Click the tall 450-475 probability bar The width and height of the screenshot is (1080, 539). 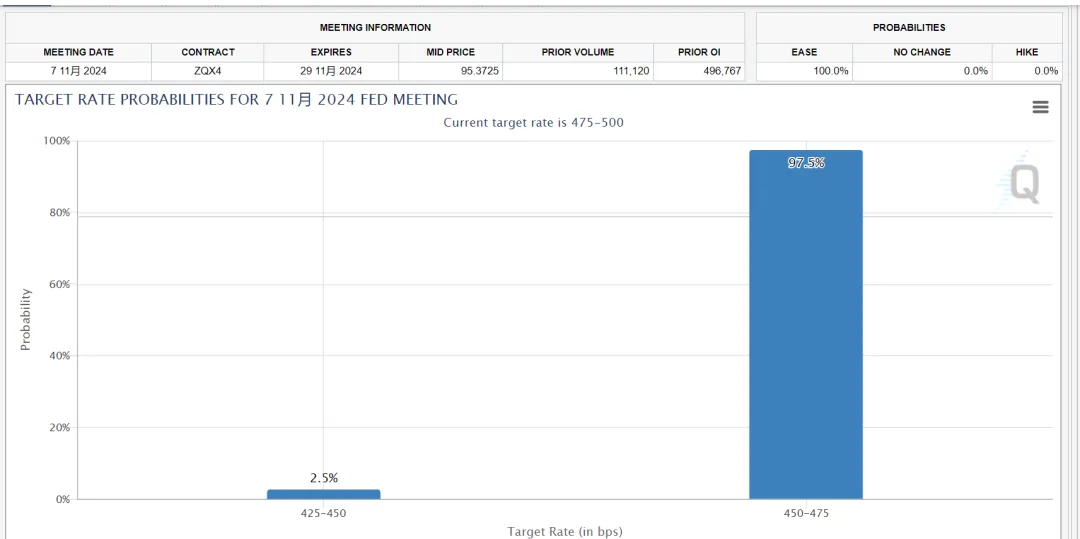click(805, 330)
